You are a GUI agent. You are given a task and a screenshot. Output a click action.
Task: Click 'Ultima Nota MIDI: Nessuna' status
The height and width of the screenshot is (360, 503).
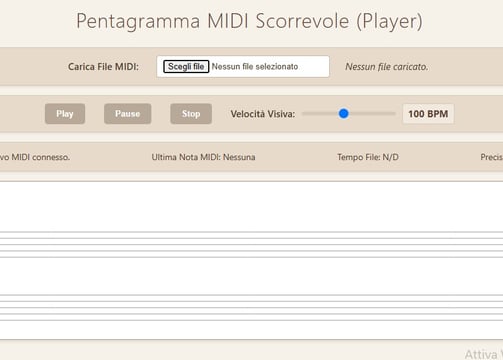203,157
